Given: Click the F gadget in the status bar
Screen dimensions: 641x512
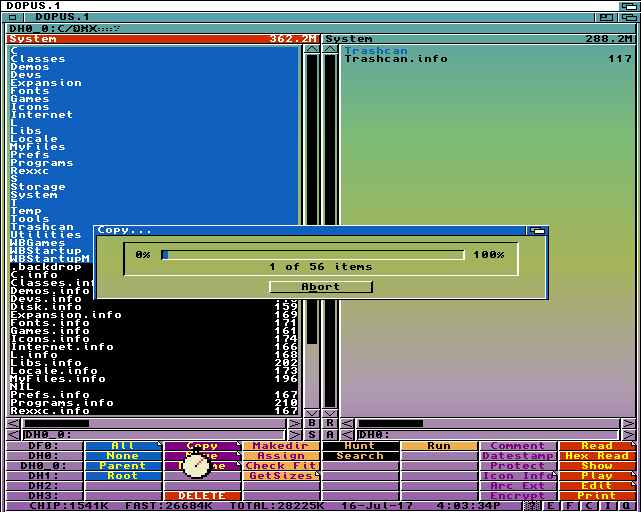Looking at the screenshot, I should click(569, 506).
